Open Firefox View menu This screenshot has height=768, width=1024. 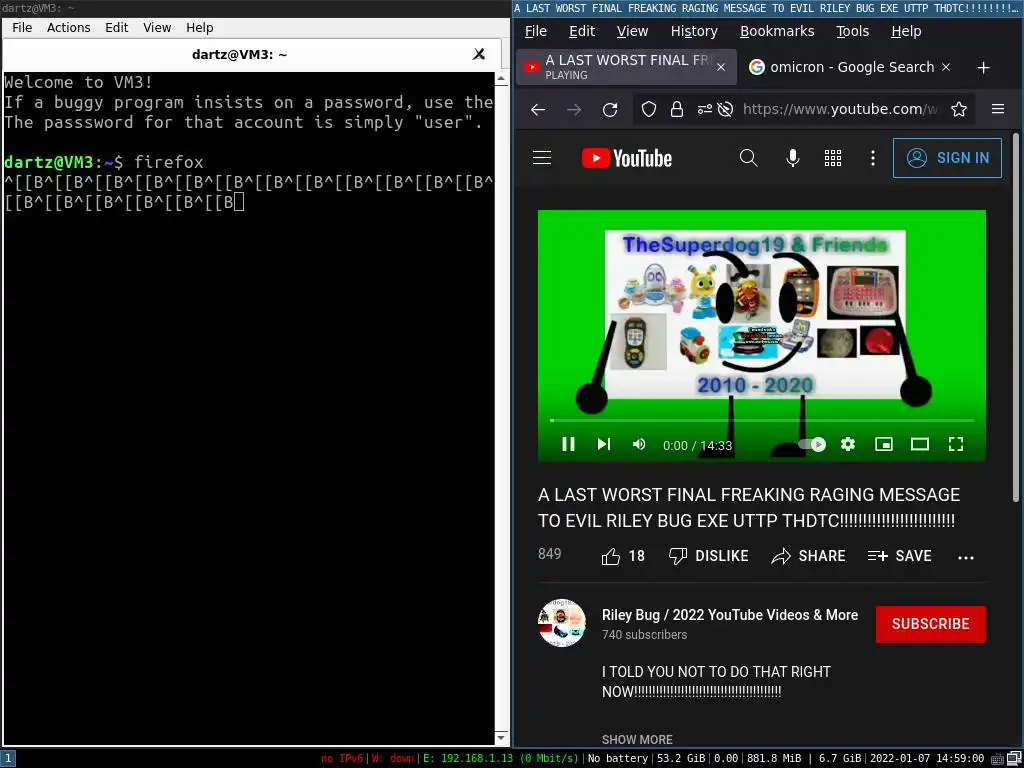click(x=632, y=31)
